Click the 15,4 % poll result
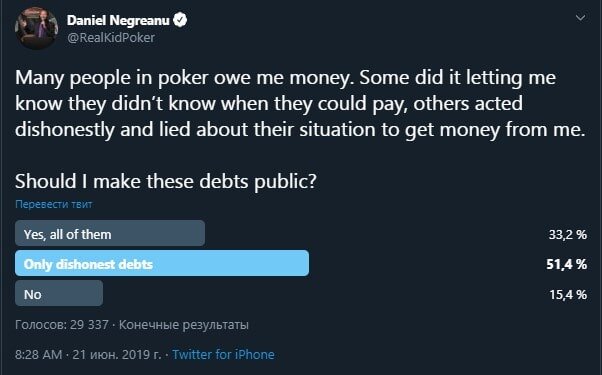Image resolution: width=602 pixels, height=375 pixels. tap(568, 294)
